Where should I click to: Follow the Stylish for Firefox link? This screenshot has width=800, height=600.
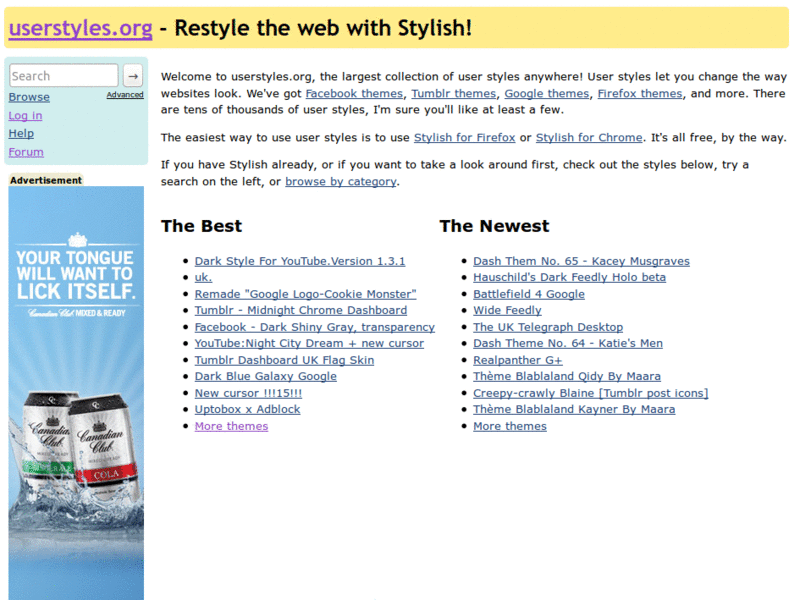(465, 138)
